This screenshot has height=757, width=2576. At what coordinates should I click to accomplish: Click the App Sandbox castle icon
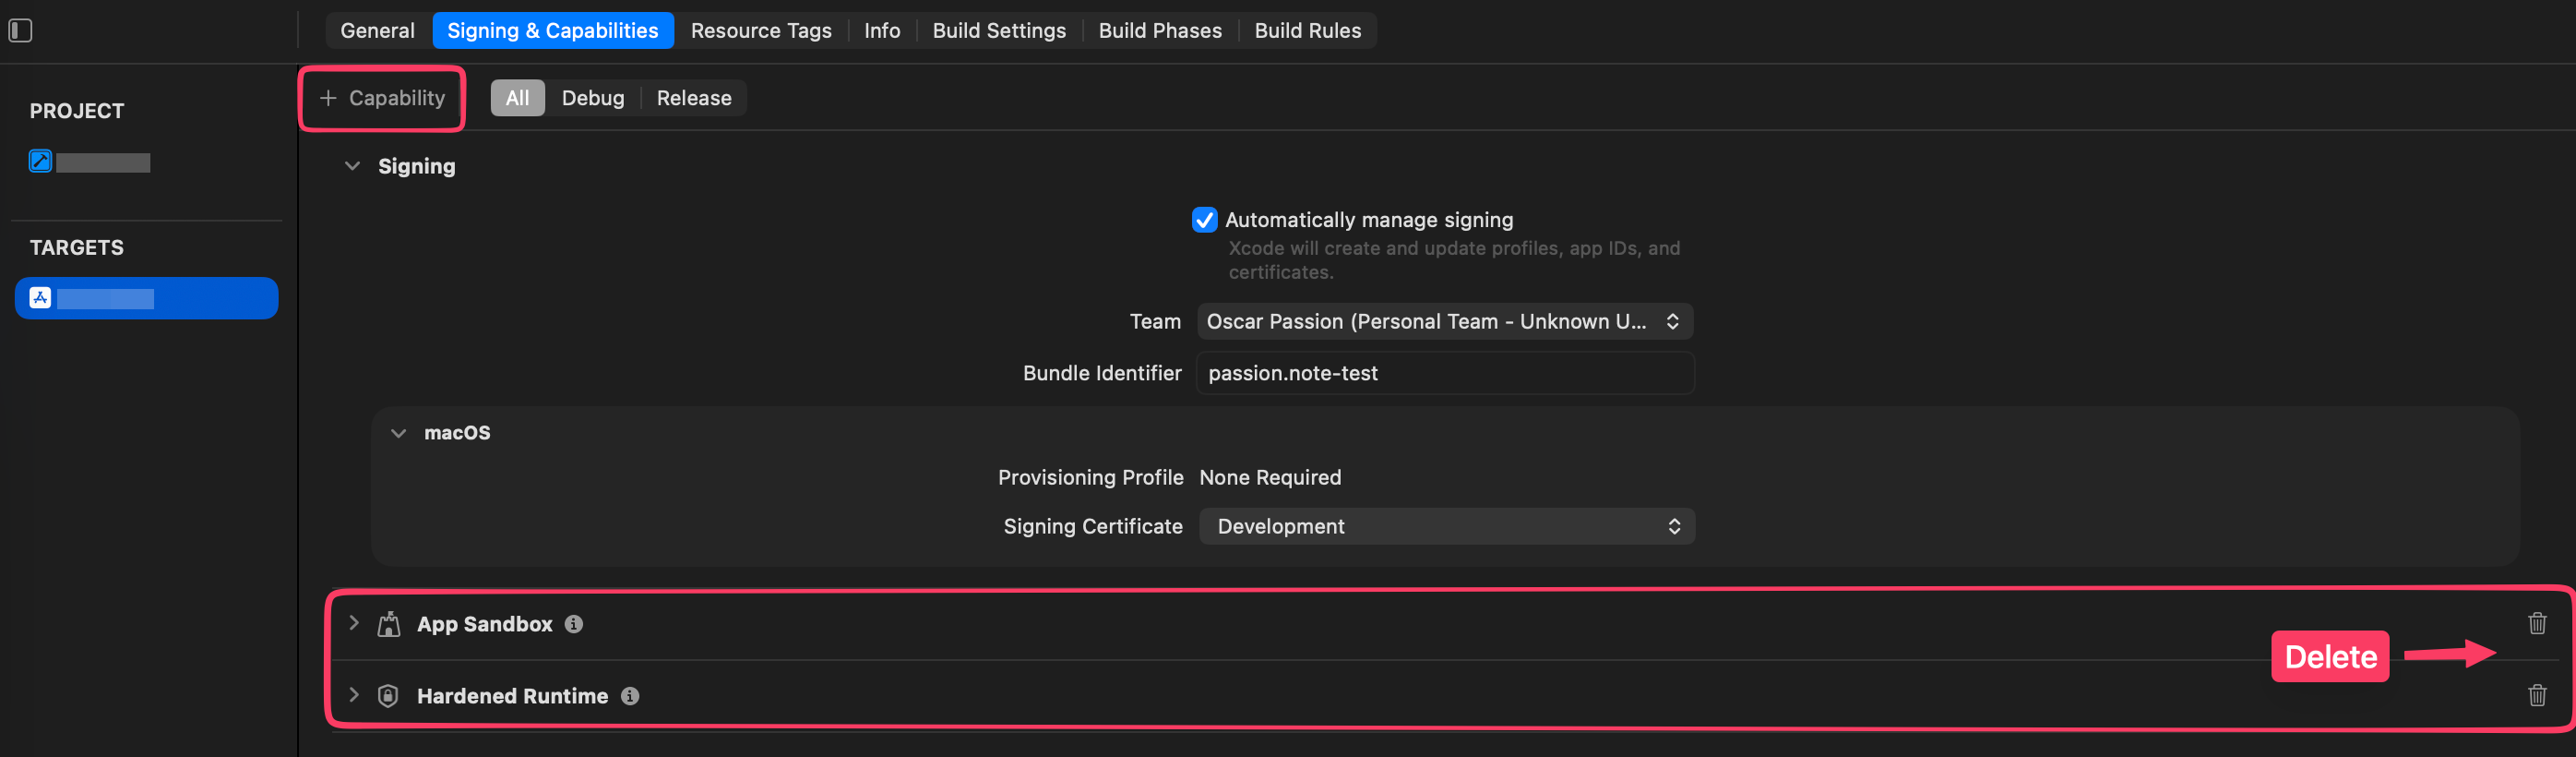389,624
